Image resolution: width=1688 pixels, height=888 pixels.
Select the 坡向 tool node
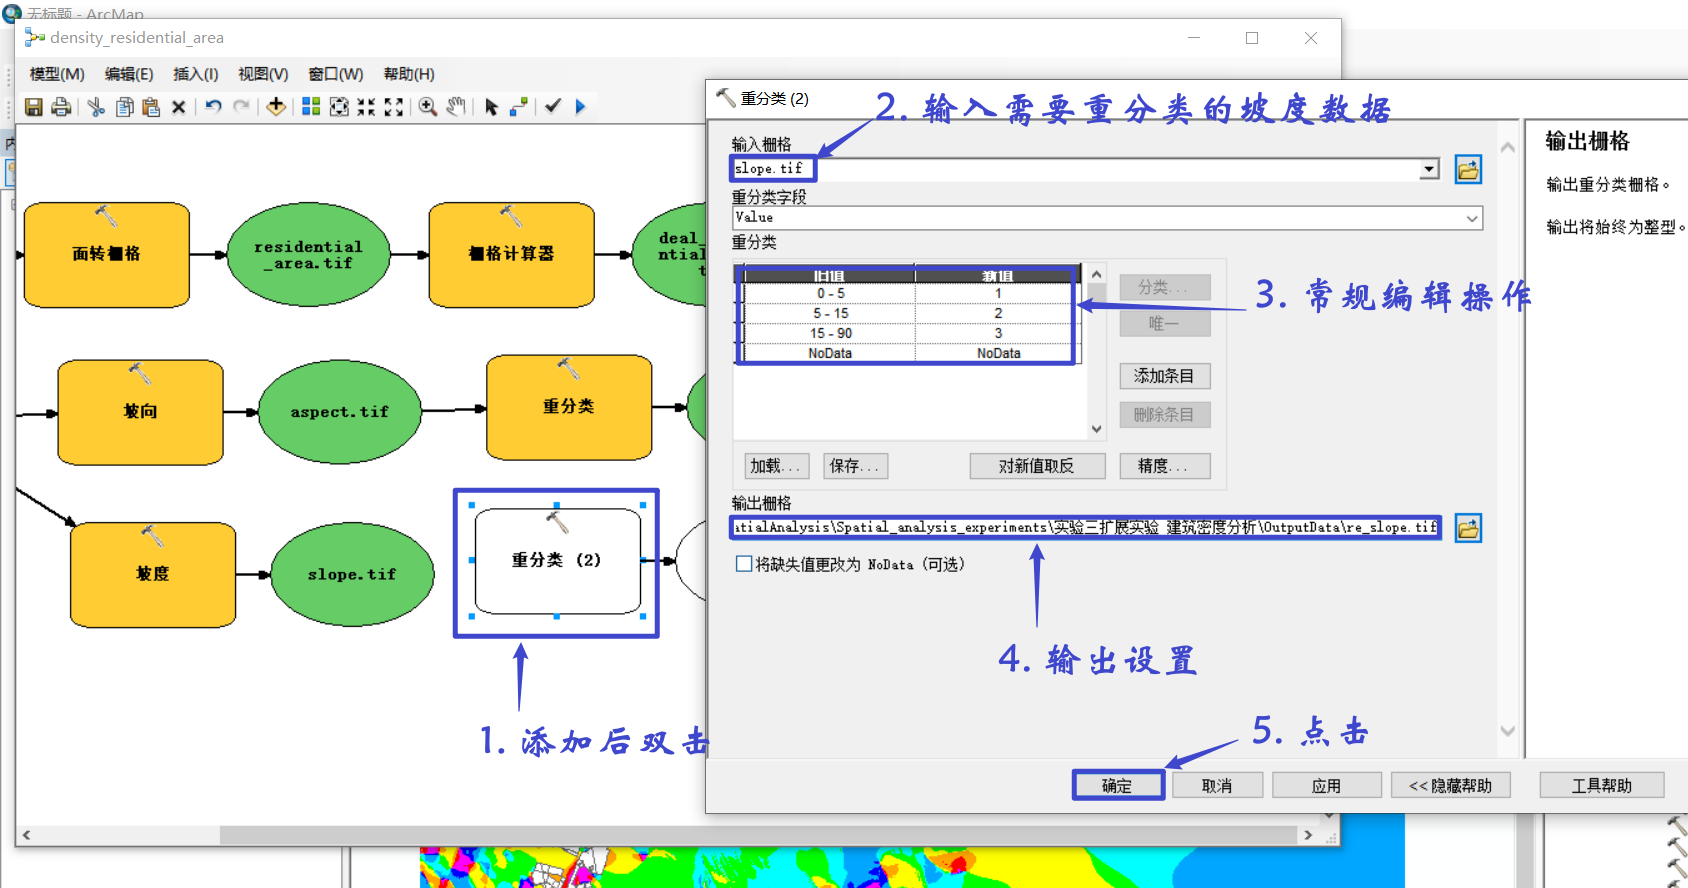[x=141, y=412]
